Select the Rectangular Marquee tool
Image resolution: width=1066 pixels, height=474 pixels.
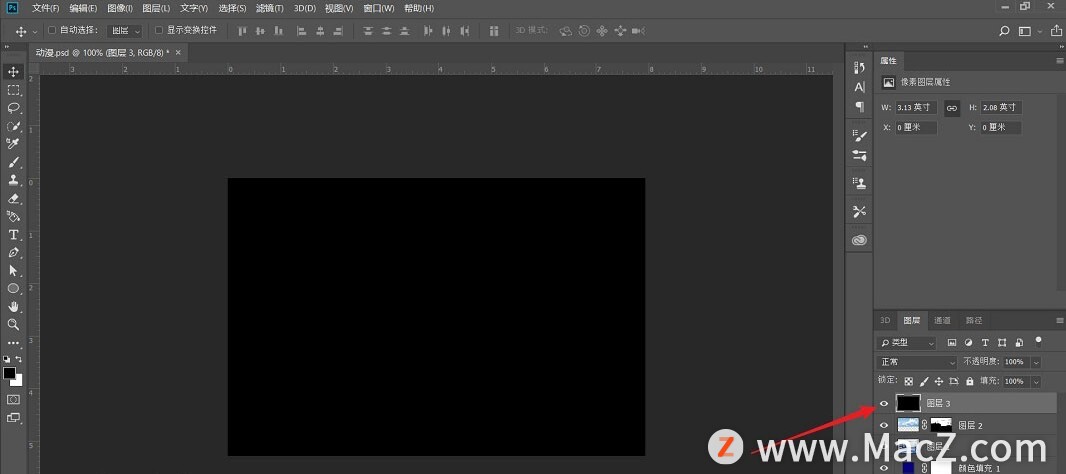tap(14, 90)
